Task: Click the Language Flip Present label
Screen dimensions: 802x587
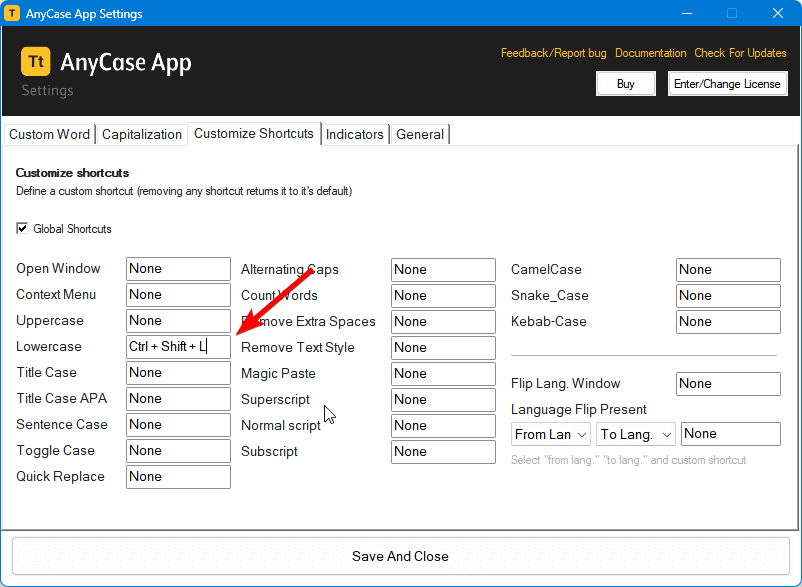Action: (579, 410)
